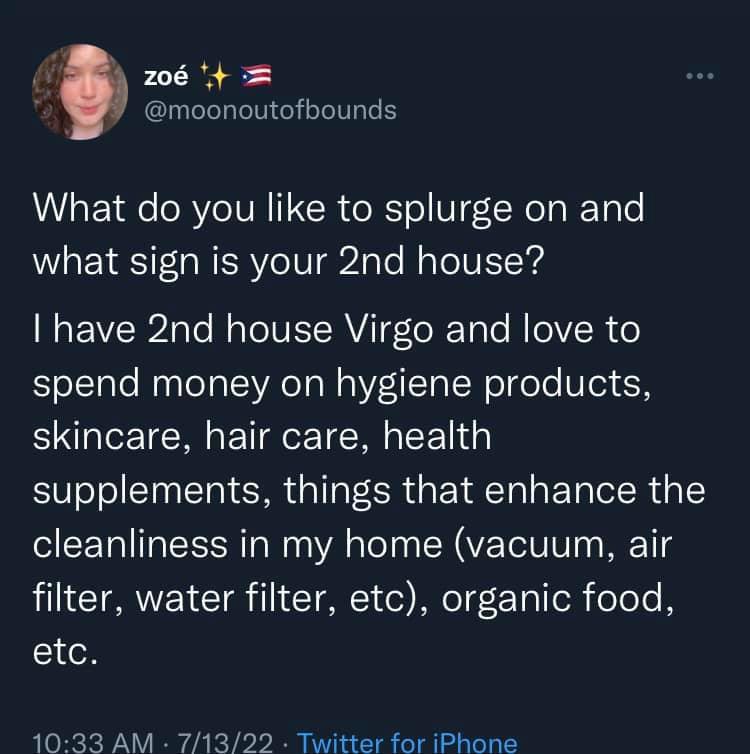Open zoé's profile picture
Image resolution: width=750 pixels, height=754 pixels.
[79, 93]
